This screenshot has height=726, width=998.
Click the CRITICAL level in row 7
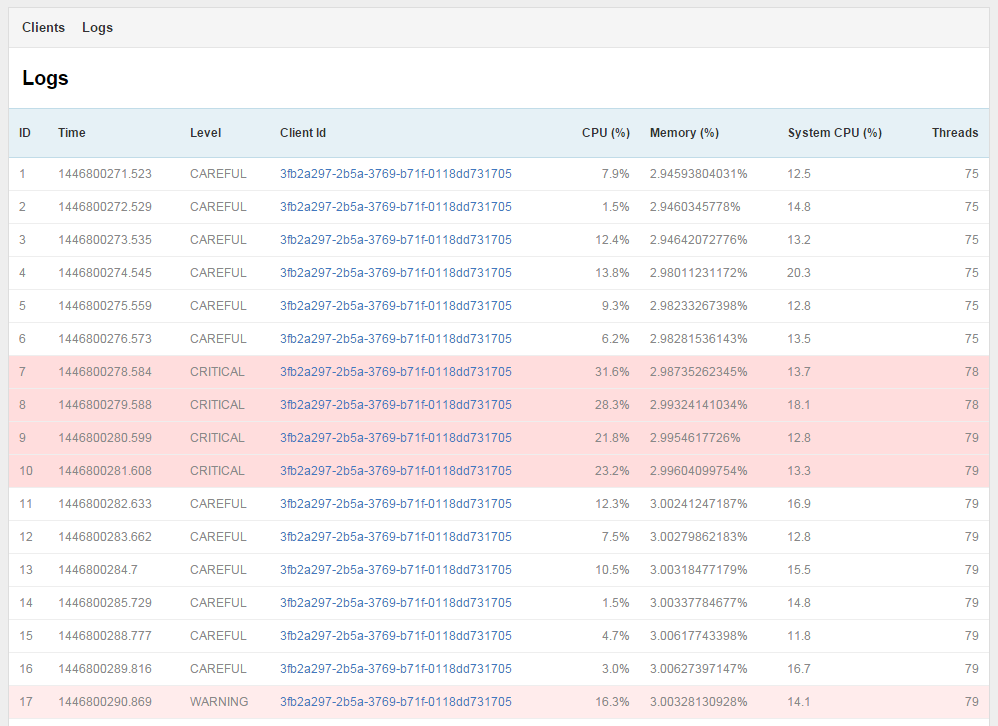pyautogui.click(x=217, y=372)
